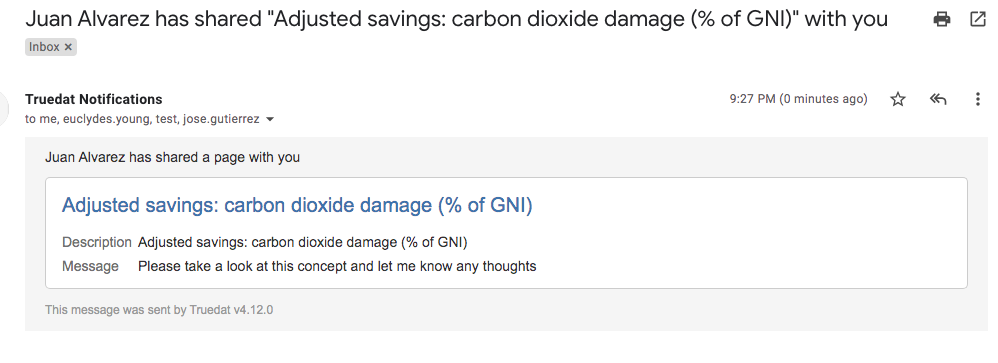This screenshot has width=998, height=363.
Task: Open email in new window icon
Action: [x=978, y=20]
